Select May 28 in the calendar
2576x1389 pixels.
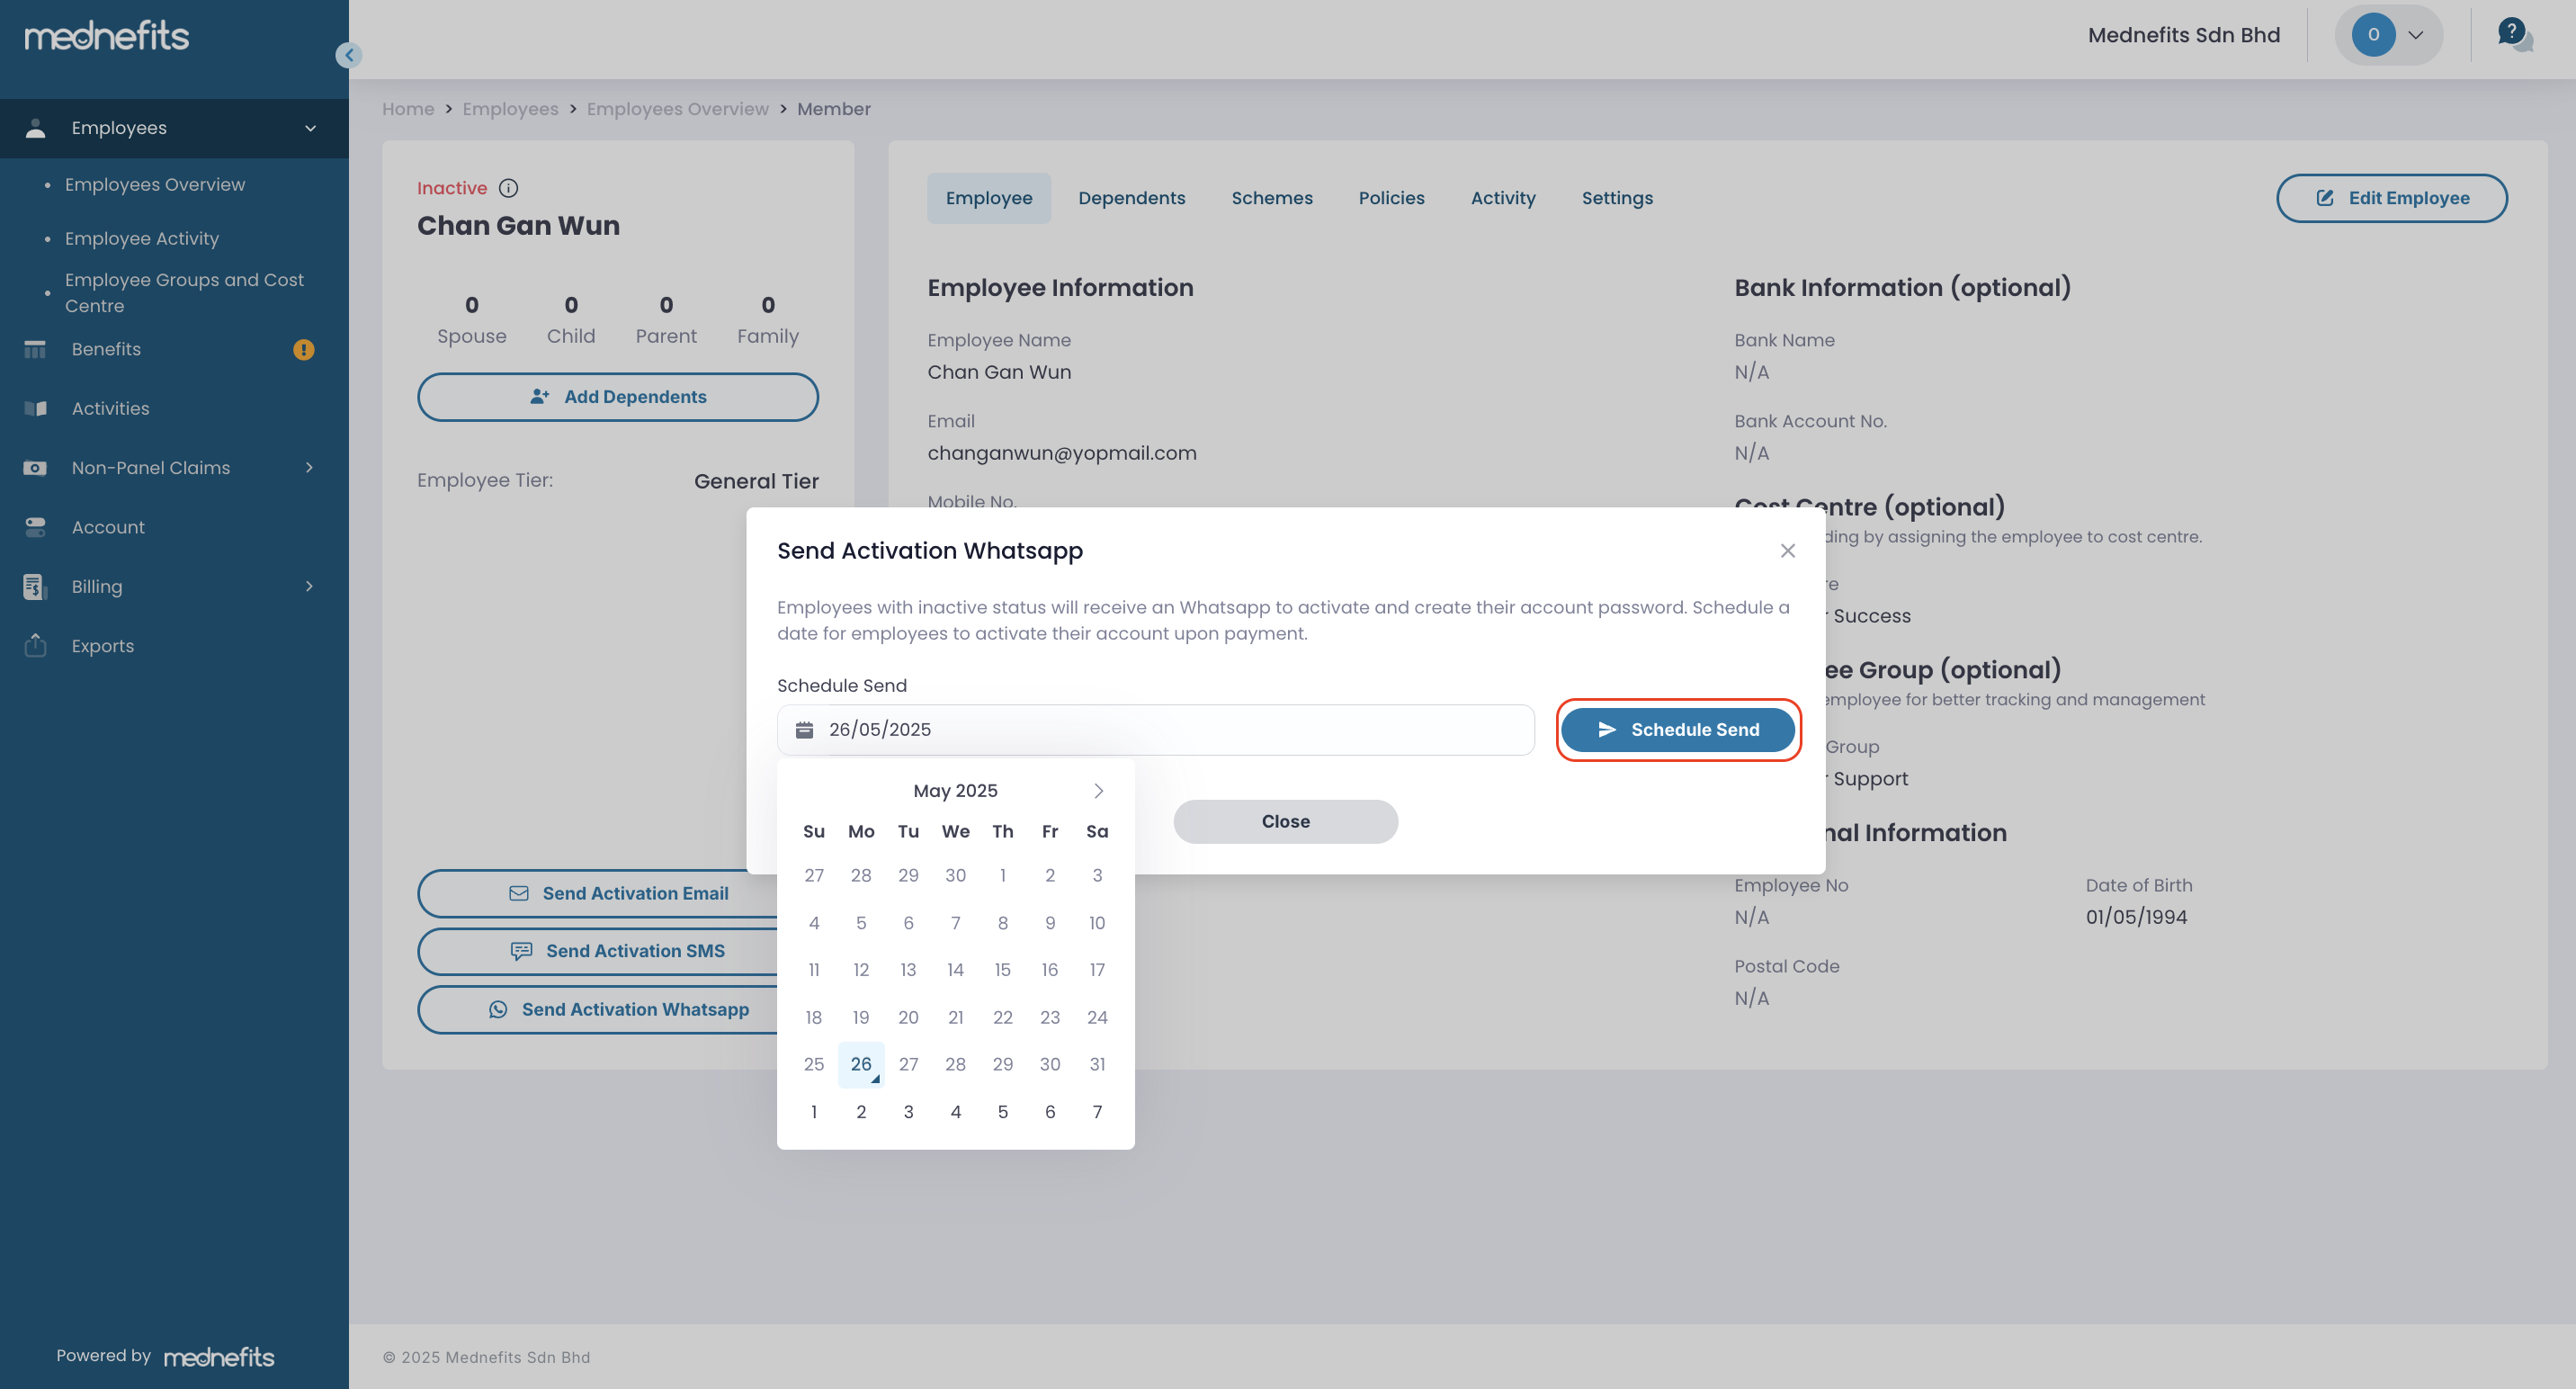click(955, 1063)
